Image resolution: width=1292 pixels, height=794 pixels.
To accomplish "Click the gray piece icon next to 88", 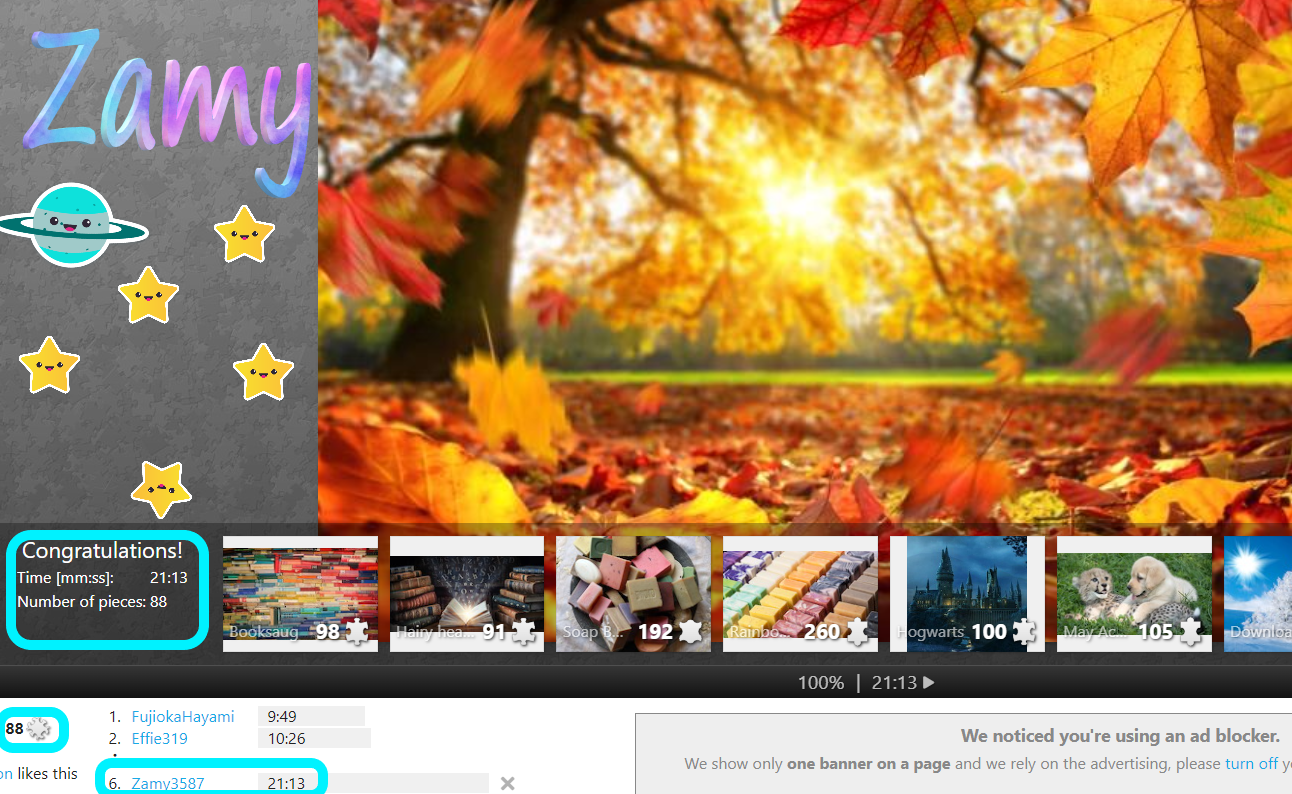I will (39, 729).
